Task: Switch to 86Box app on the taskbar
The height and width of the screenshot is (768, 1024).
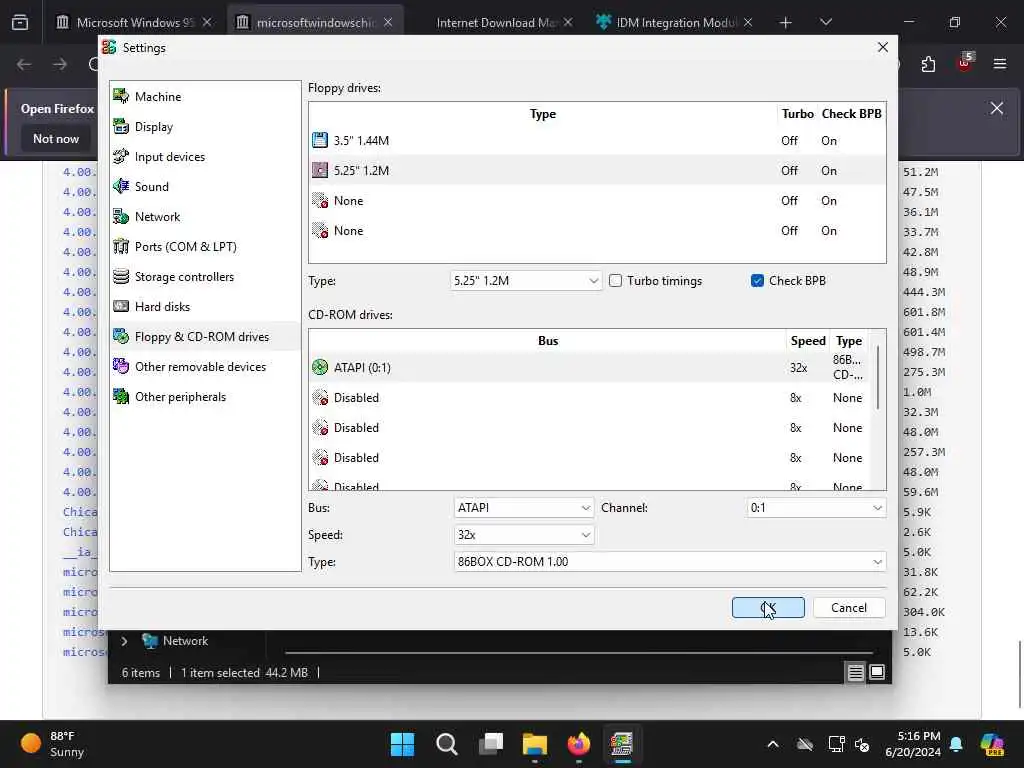Action: point(622,744)
